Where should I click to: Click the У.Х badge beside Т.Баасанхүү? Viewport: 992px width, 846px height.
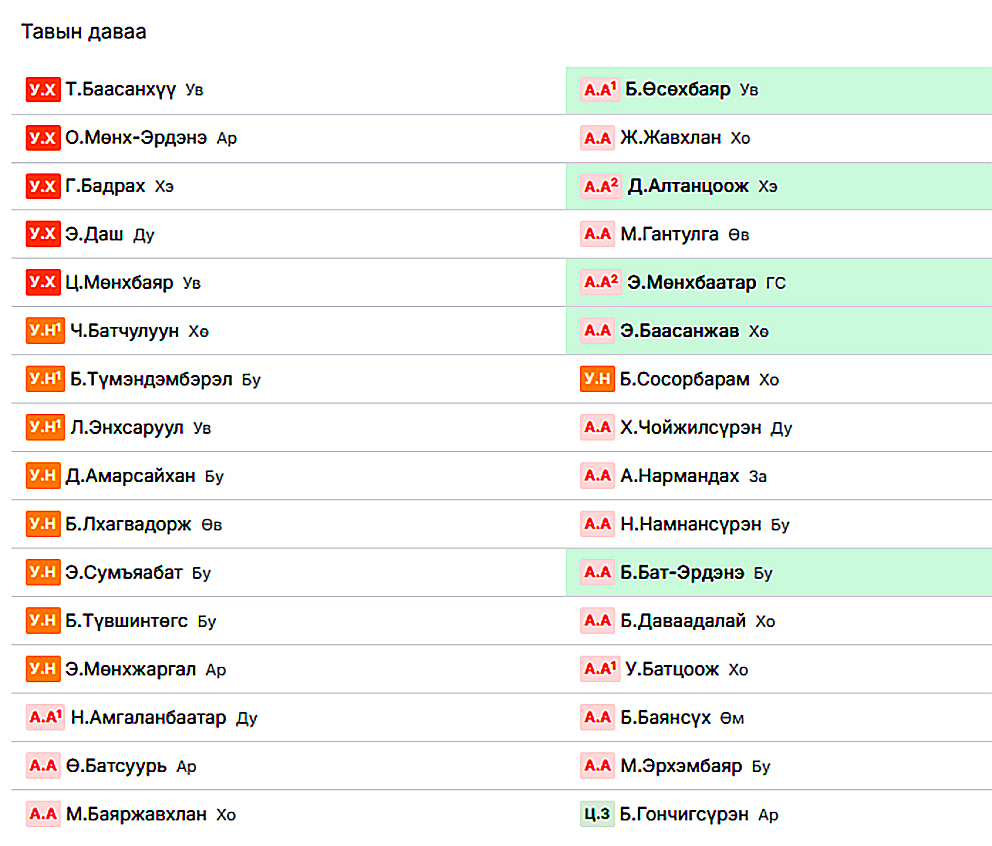click(43, 89)
